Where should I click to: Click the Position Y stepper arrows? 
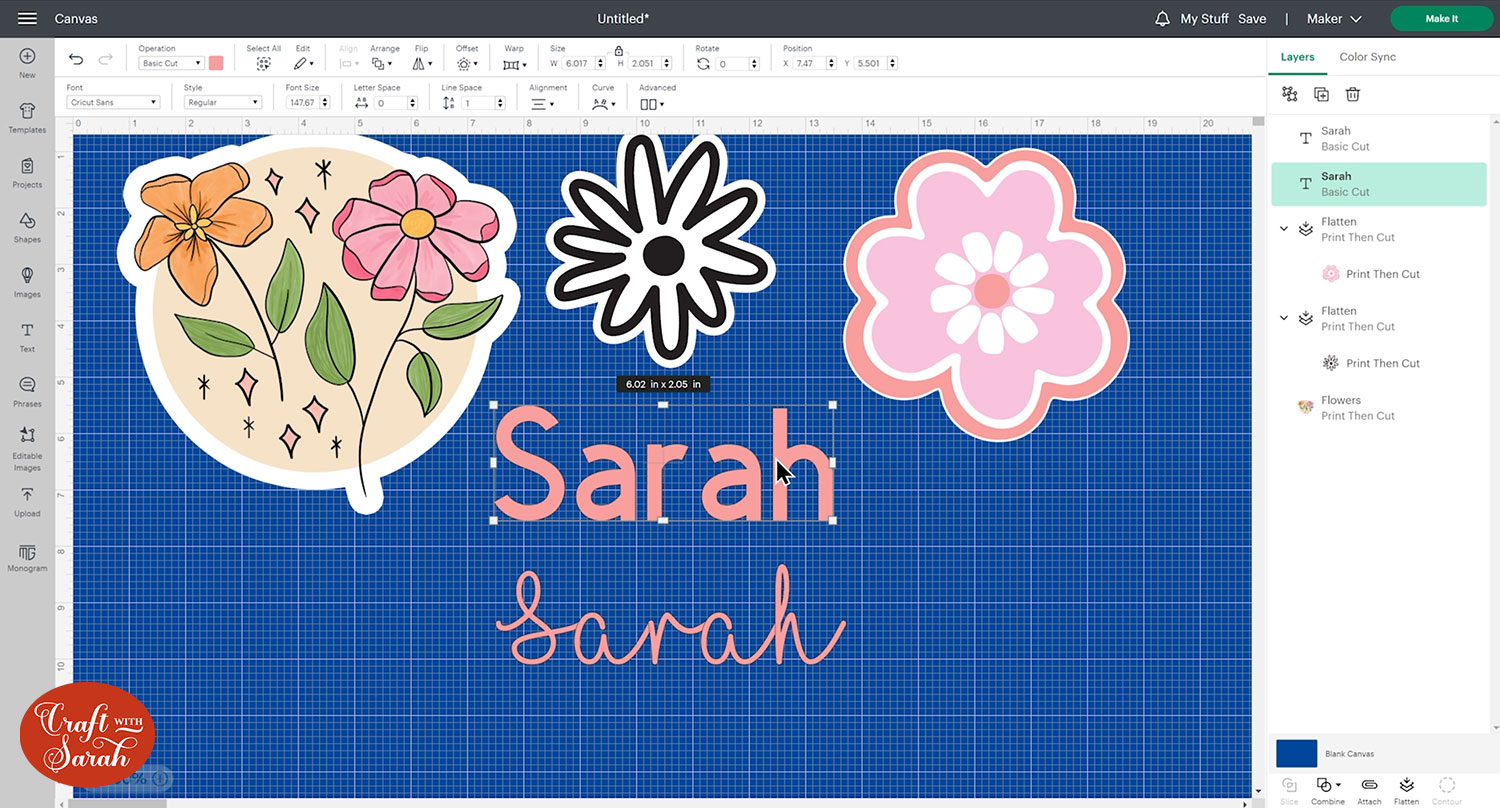891,63
